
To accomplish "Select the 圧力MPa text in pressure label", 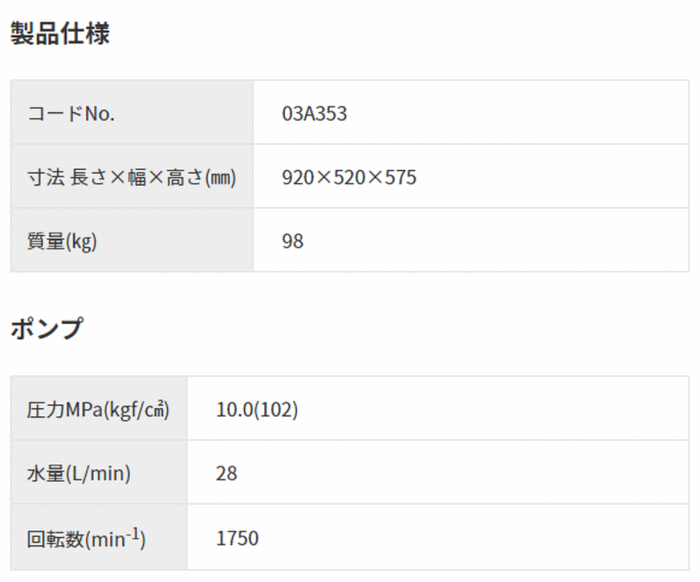I will (65, 409).
